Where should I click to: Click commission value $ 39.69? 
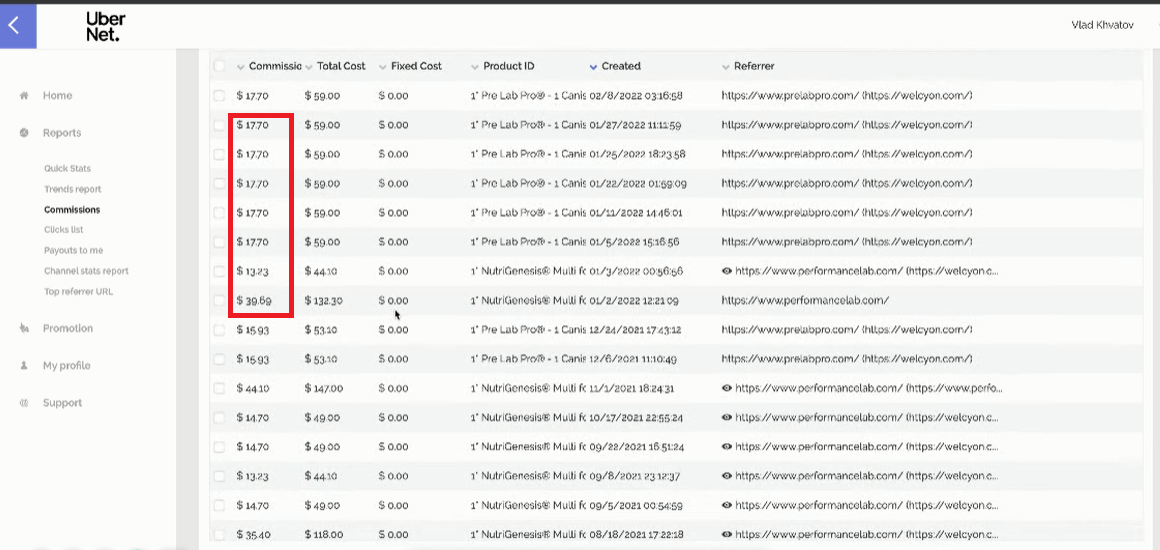253,301
